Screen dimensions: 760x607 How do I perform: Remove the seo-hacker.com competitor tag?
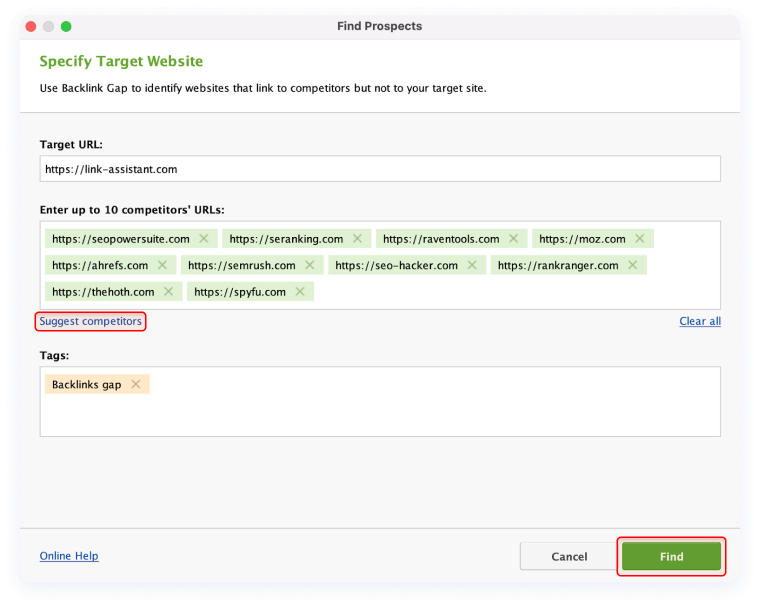[472, 265]
